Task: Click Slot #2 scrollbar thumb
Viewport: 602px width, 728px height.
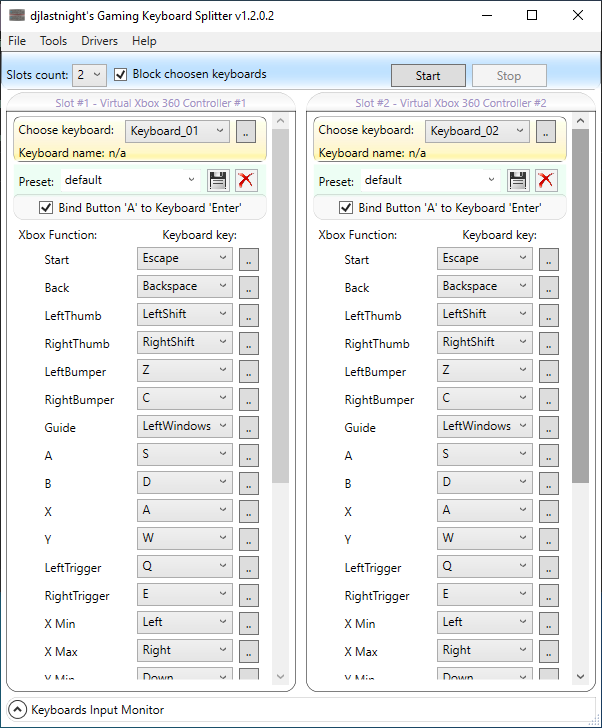Action: pyautogui.click(x=580, y=306)
